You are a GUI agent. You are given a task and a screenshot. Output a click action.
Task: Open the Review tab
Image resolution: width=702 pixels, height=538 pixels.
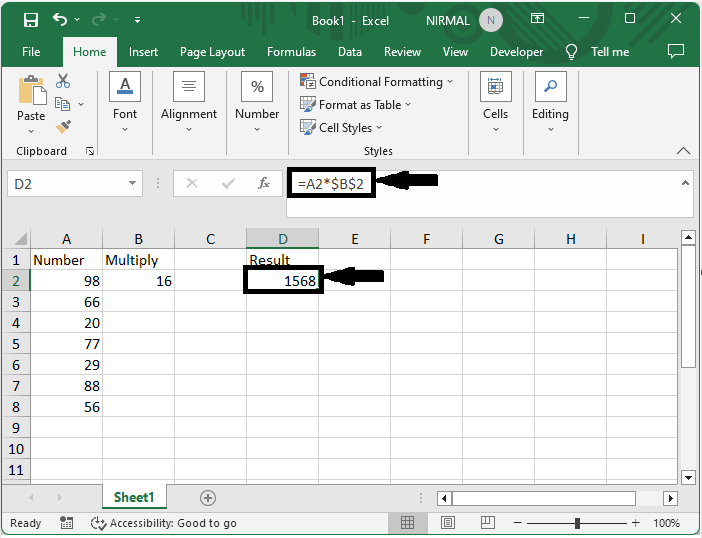click(x=402, y=52)
